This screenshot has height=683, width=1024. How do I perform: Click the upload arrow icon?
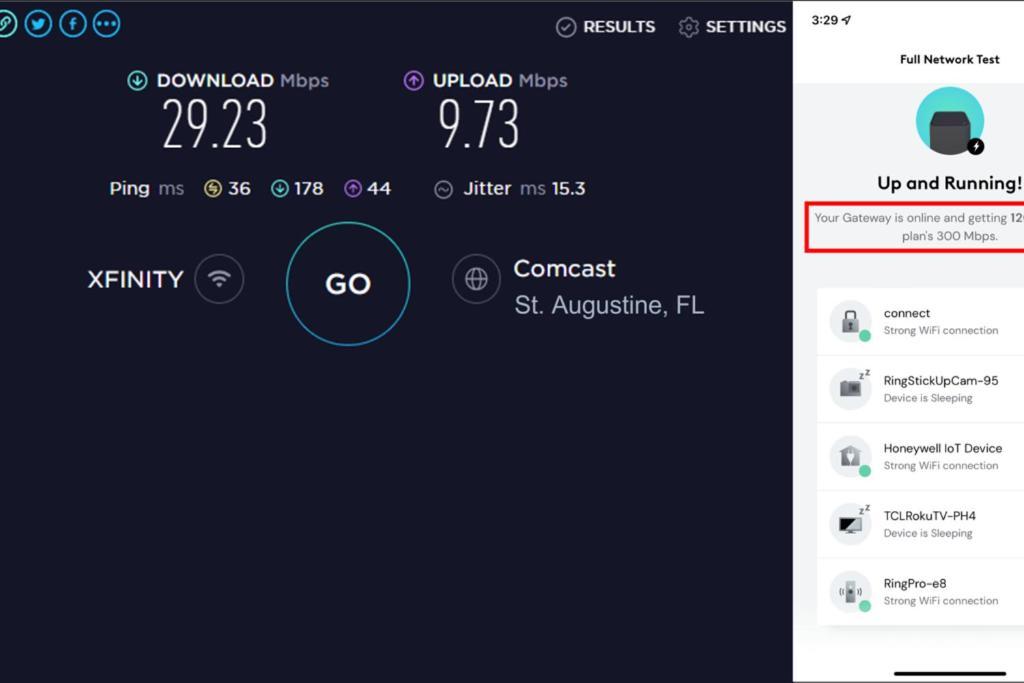(x=413, y=80)
